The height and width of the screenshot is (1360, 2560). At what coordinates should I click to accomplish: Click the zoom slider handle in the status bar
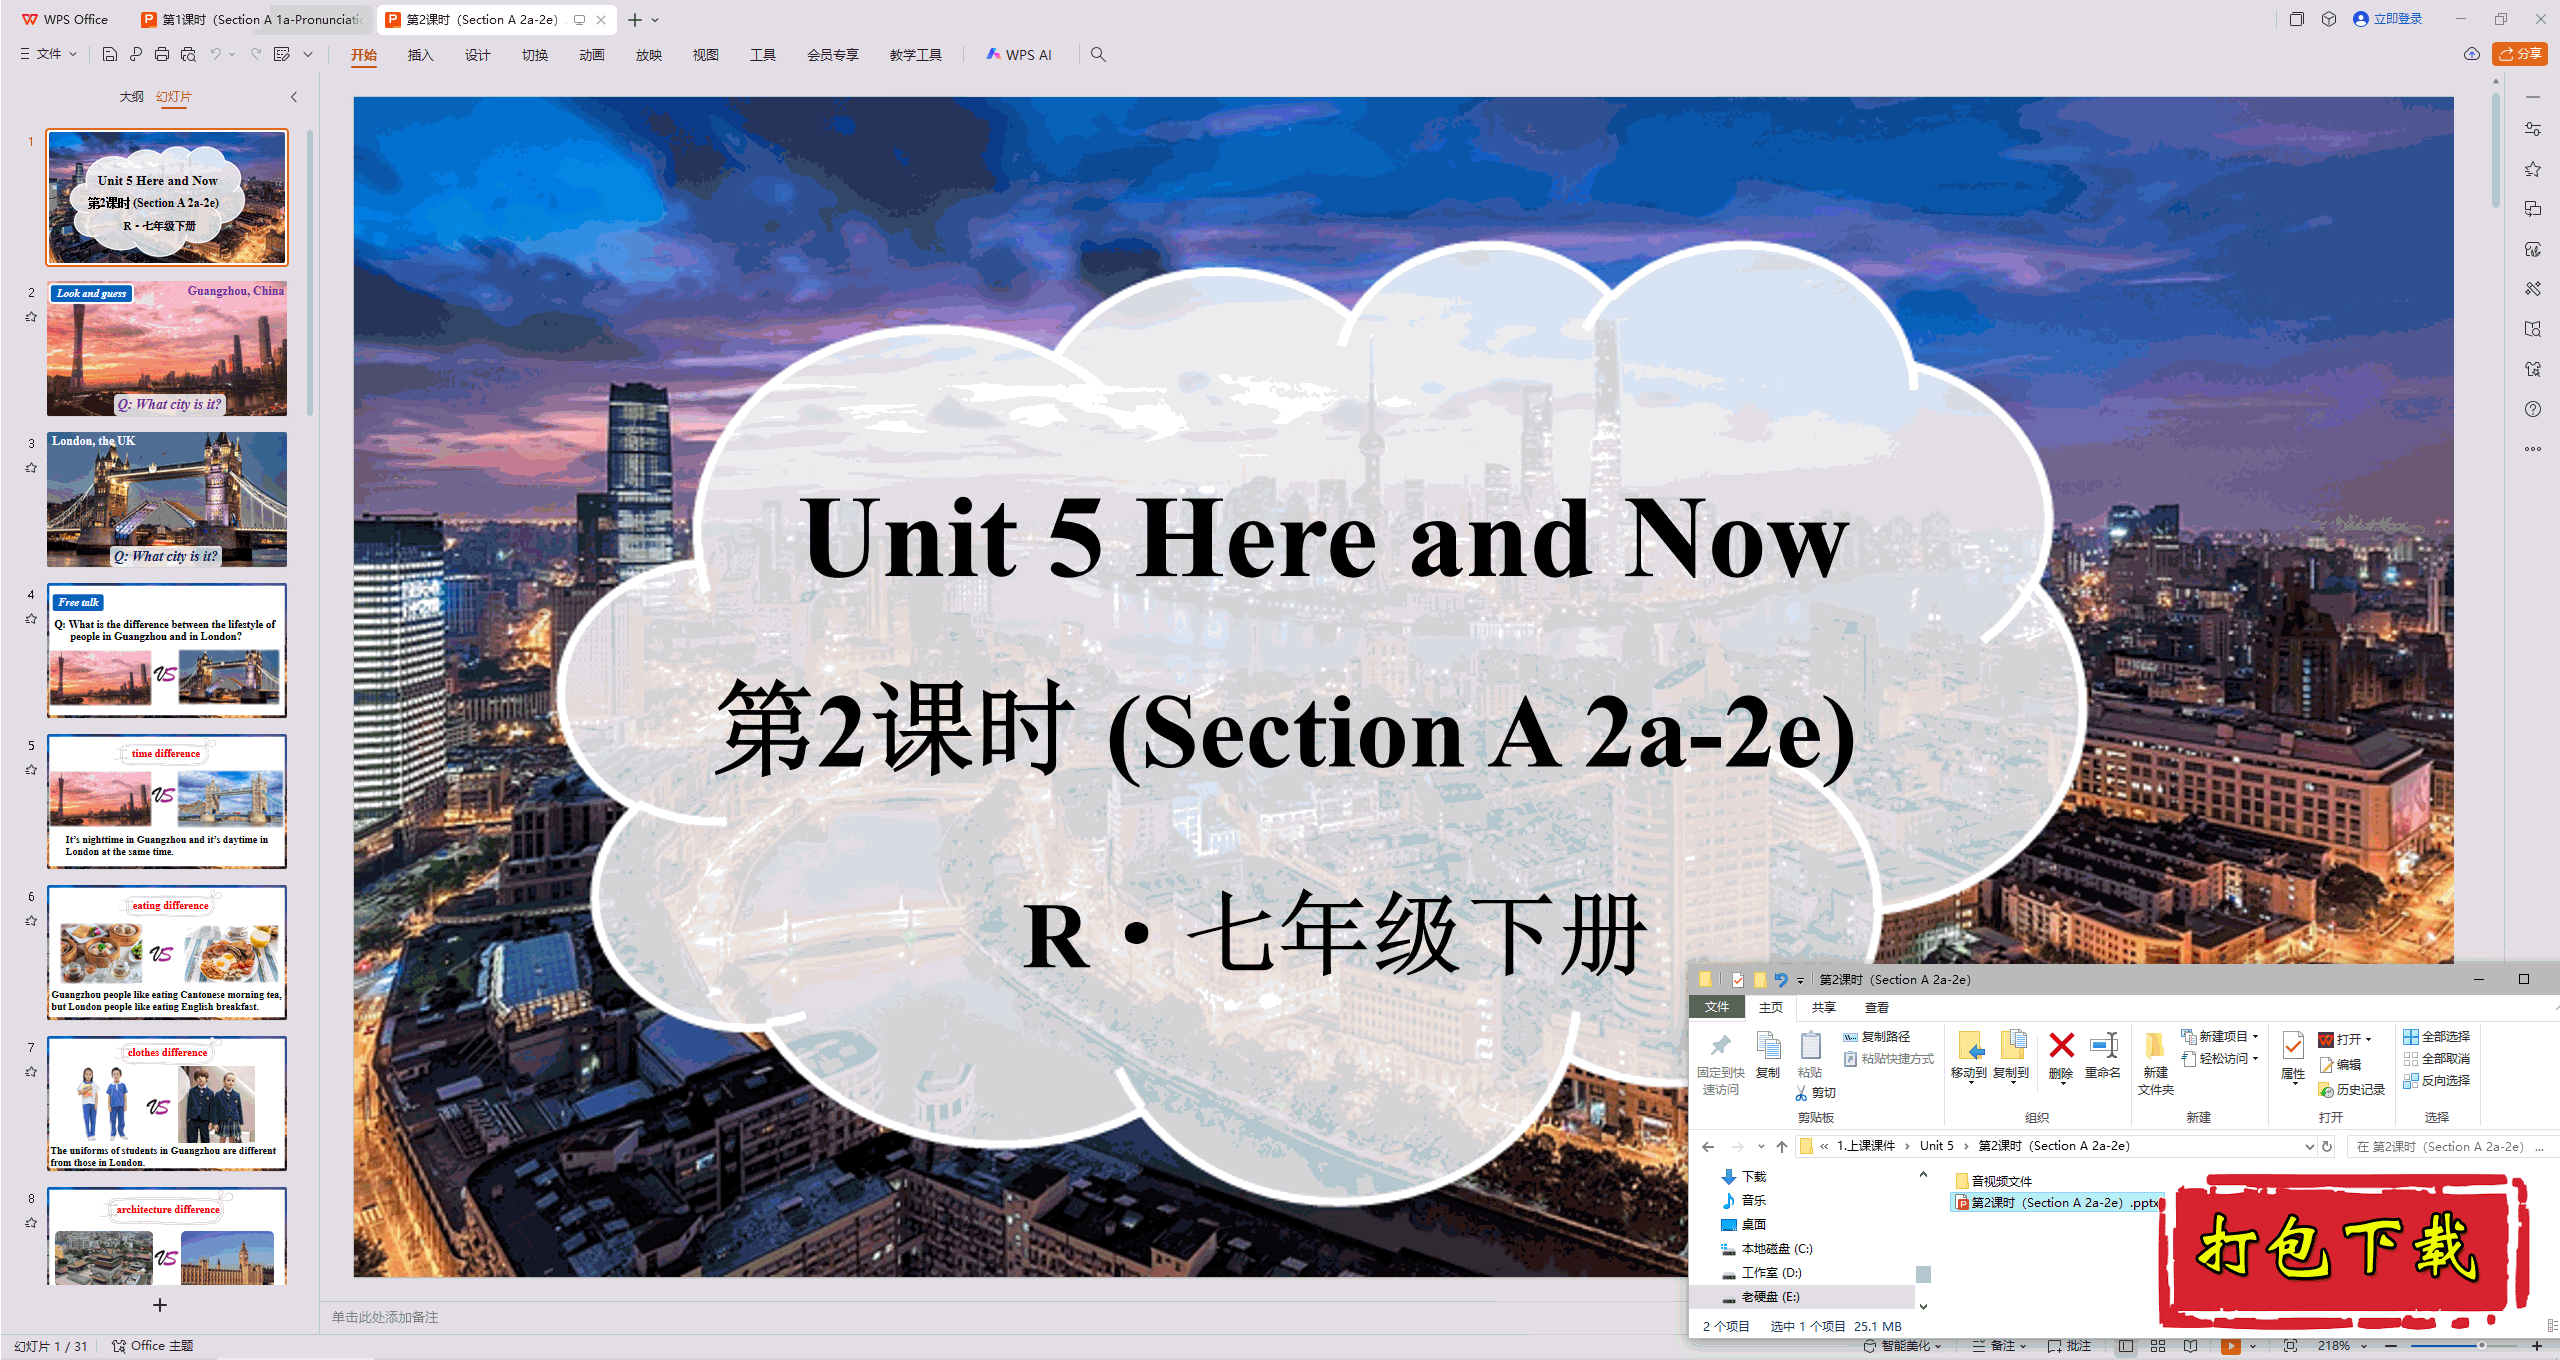tap(2482, 1346)
